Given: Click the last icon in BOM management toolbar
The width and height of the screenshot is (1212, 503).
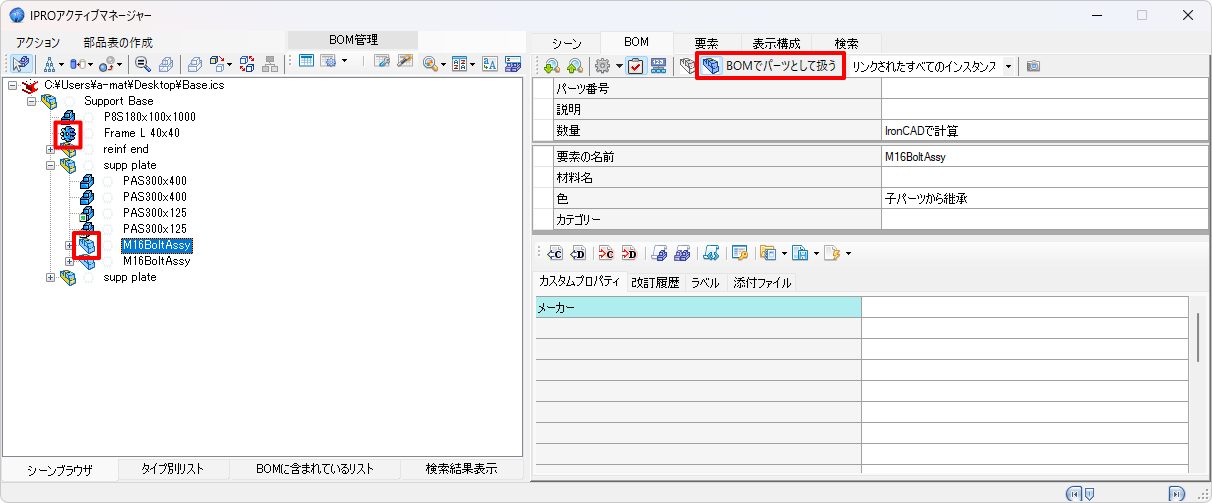Looking at the screenshot, I should (x=512, y=63).
